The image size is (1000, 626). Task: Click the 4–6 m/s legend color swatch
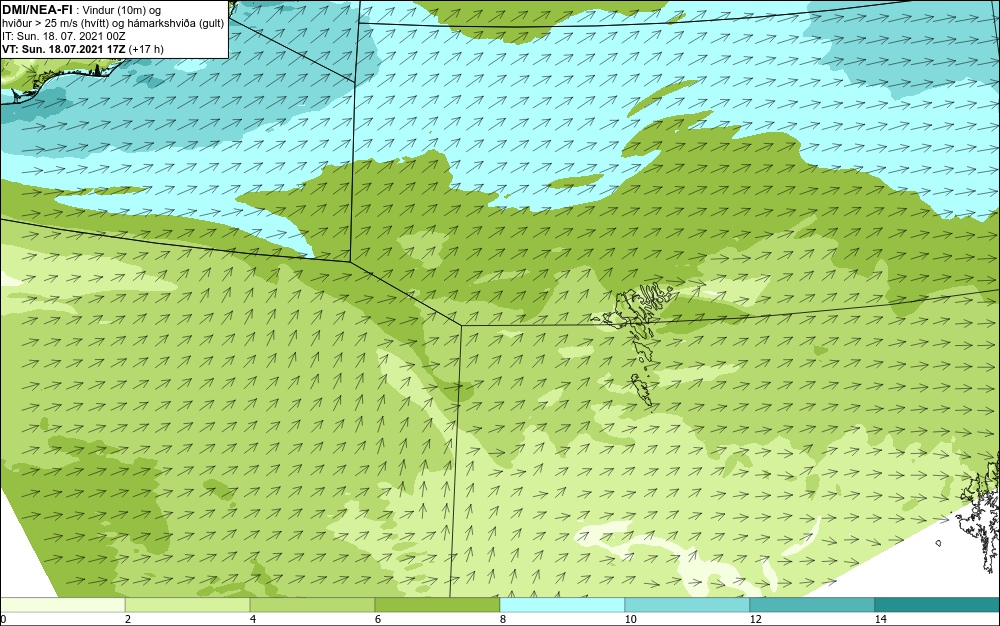[x=312, y=604]
